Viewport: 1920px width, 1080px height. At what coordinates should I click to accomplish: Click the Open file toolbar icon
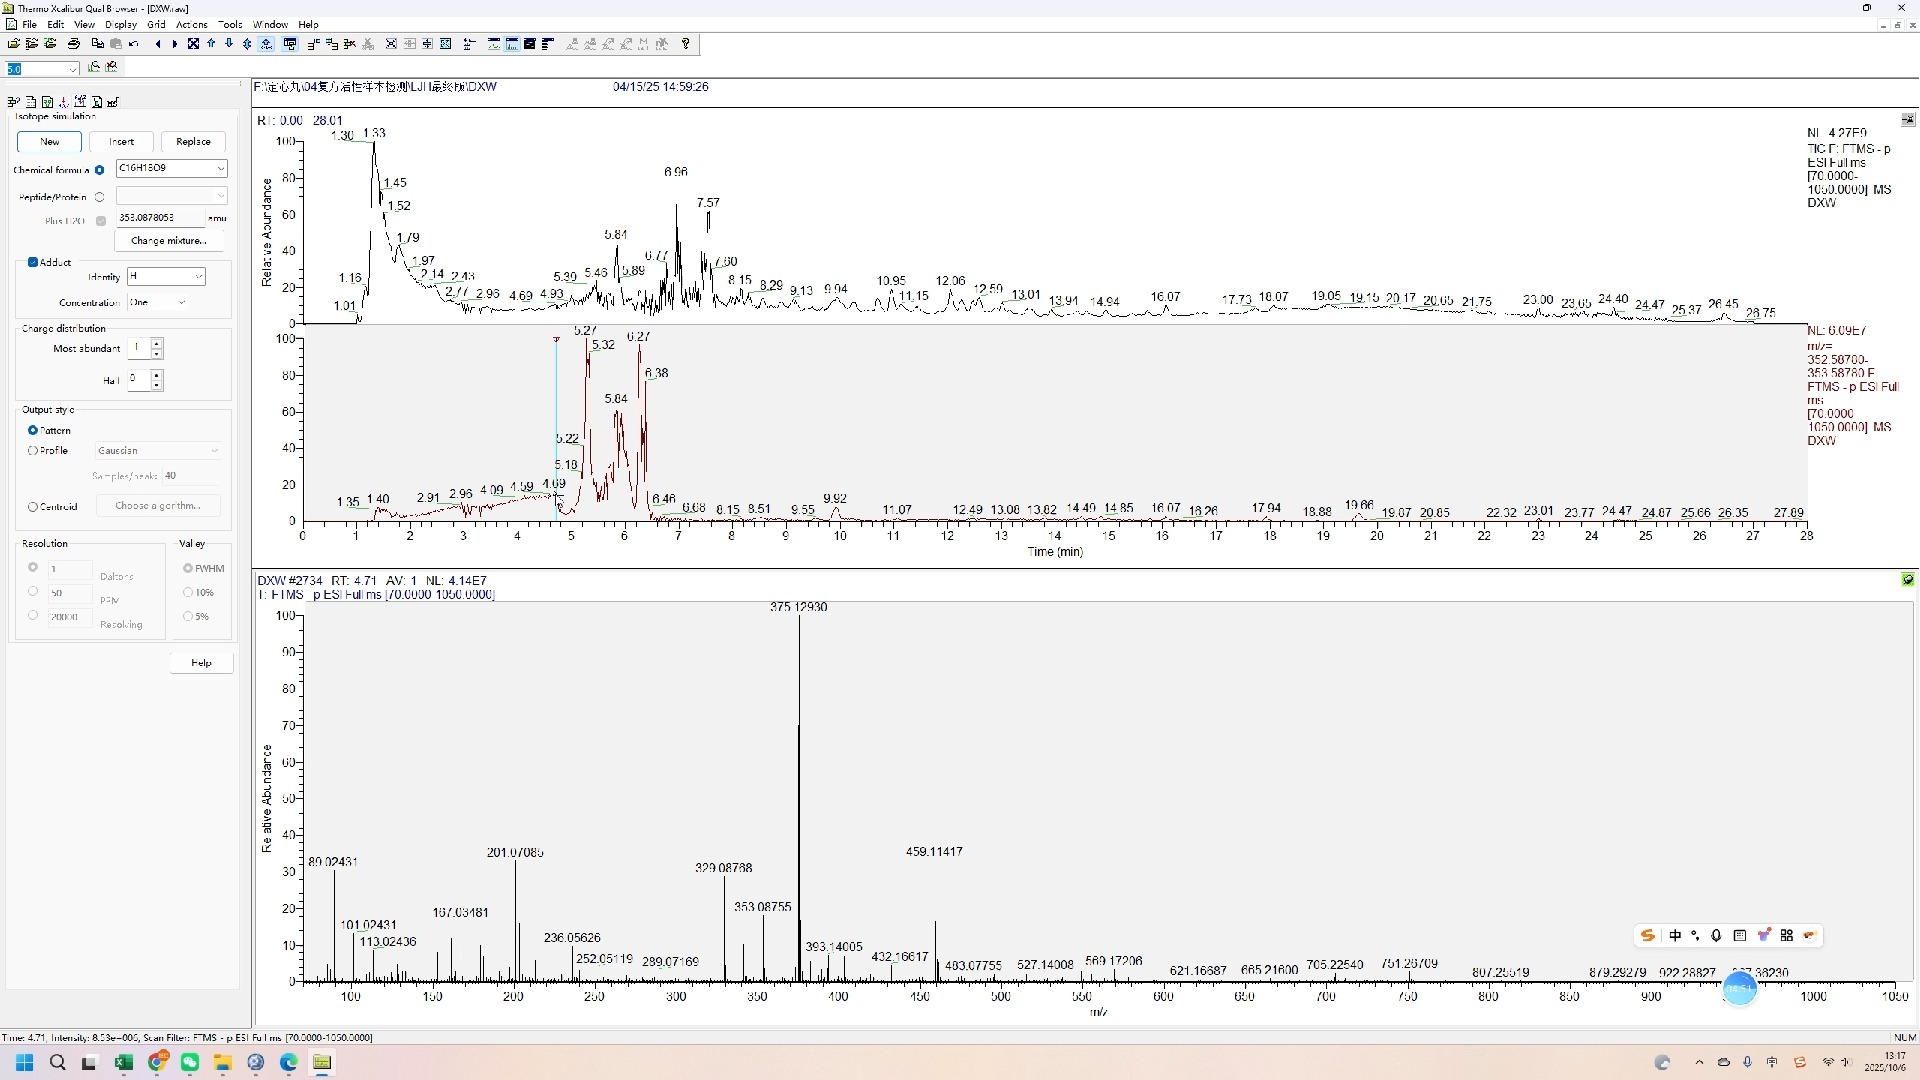14,44
